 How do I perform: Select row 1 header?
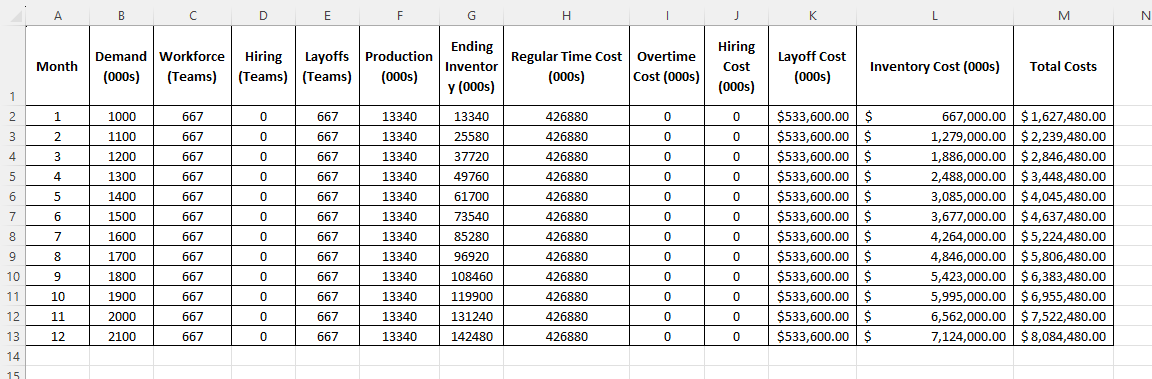click(x=12, y=66)
